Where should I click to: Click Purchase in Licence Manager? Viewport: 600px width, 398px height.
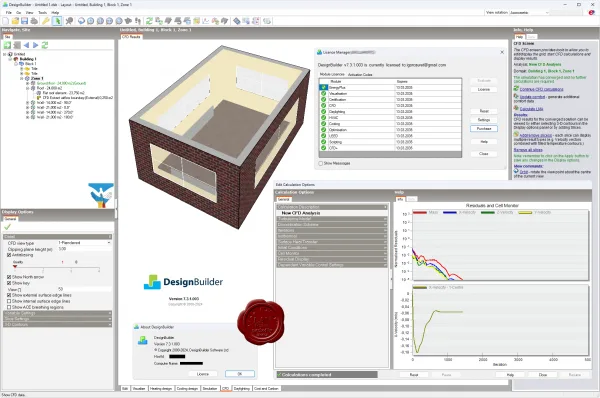pos(484,129)
